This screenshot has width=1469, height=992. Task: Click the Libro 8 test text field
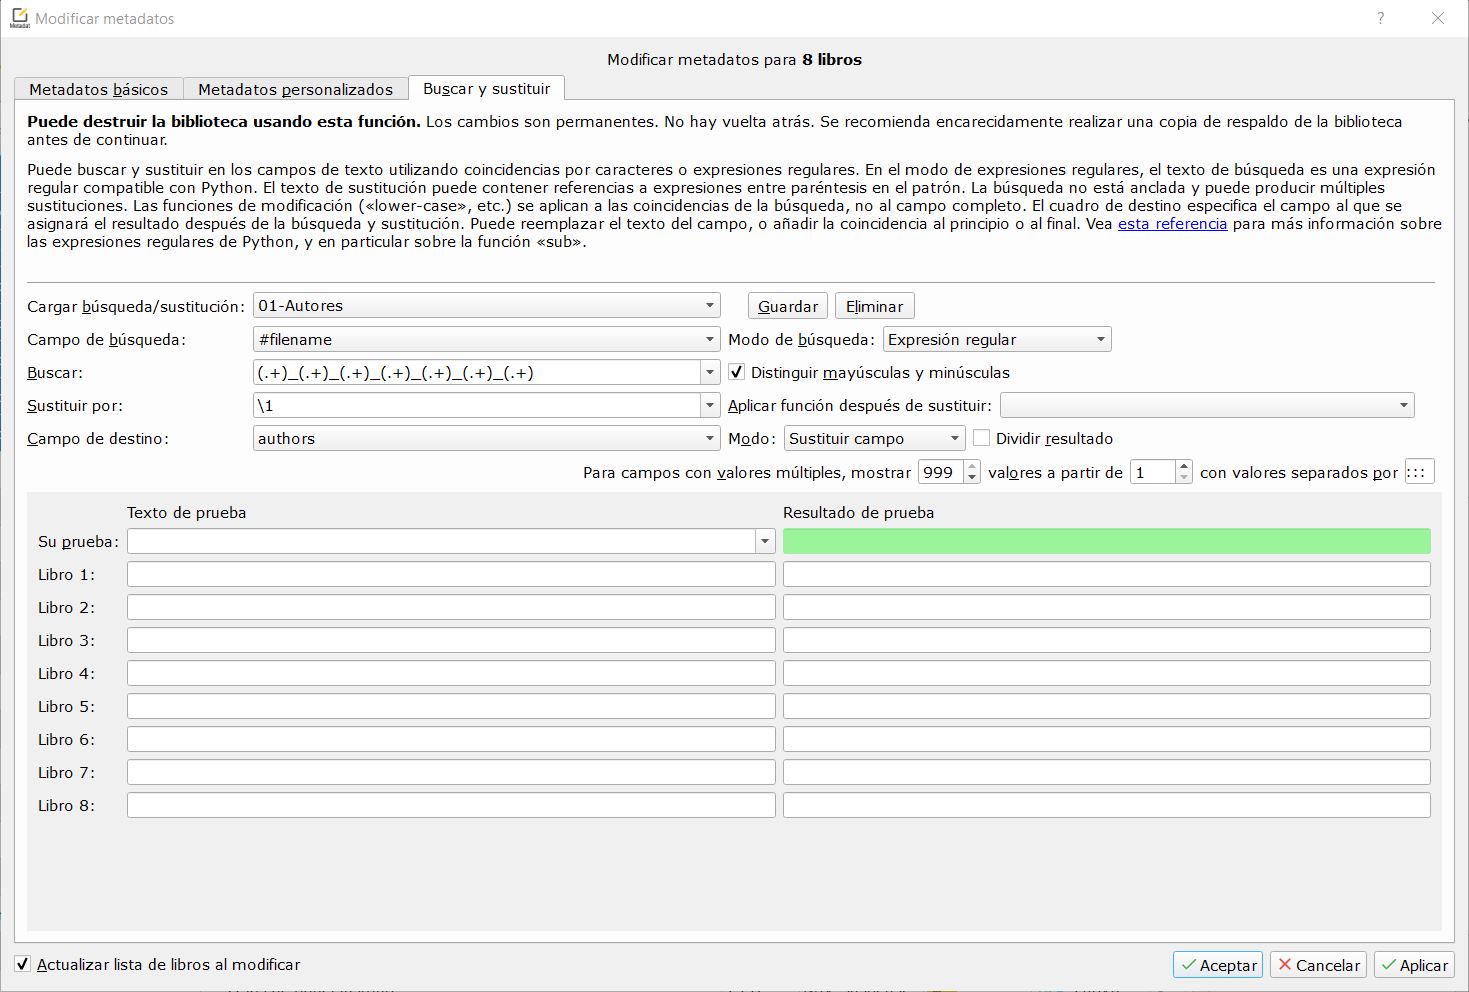[x=451, y=805]
